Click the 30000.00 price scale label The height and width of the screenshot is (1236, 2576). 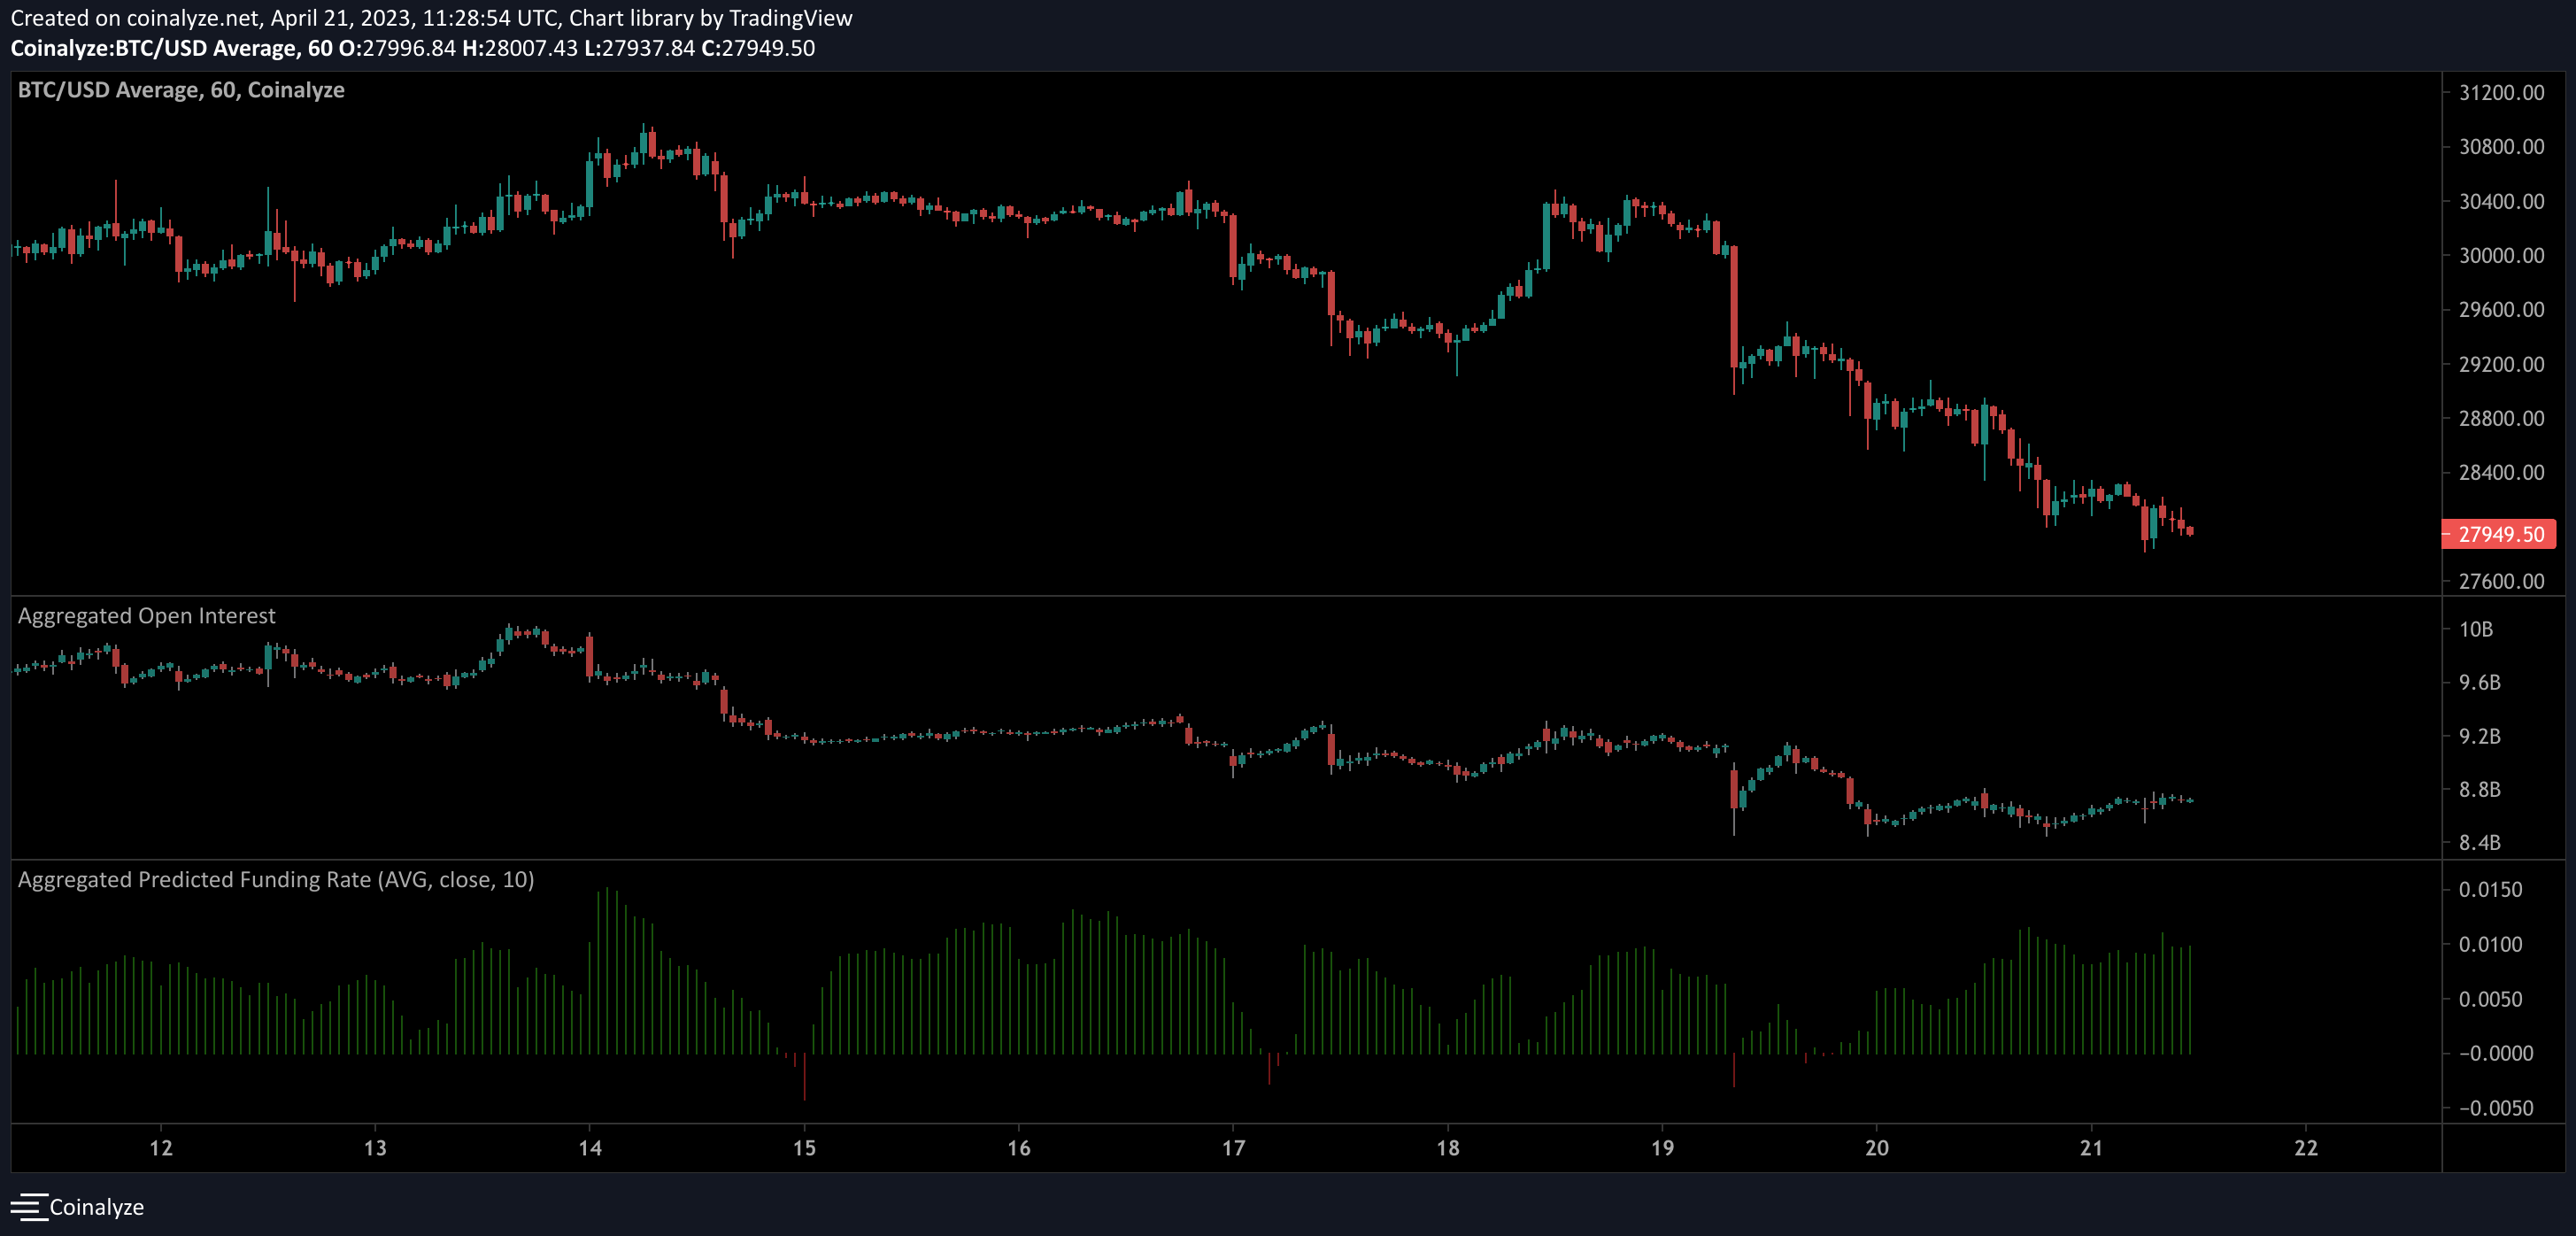click(2501, 256)
